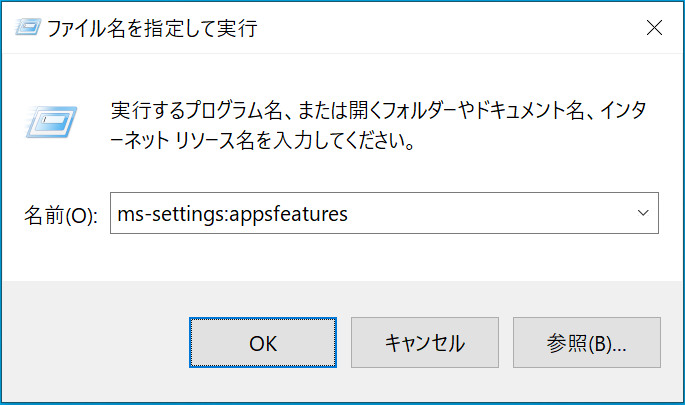Image resolution: width=685 pixels, height=405 pixels.
Task: Click the word appsfeatures in the field
Action: point(288,214)
